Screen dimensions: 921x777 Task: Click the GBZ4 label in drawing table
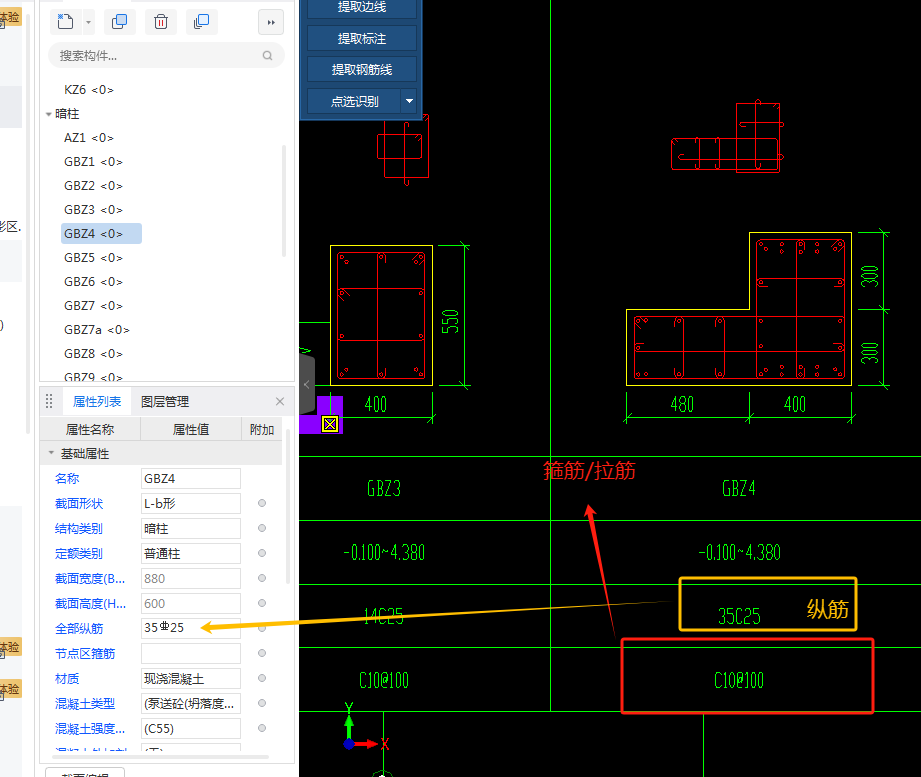click(x=739, y=489)
